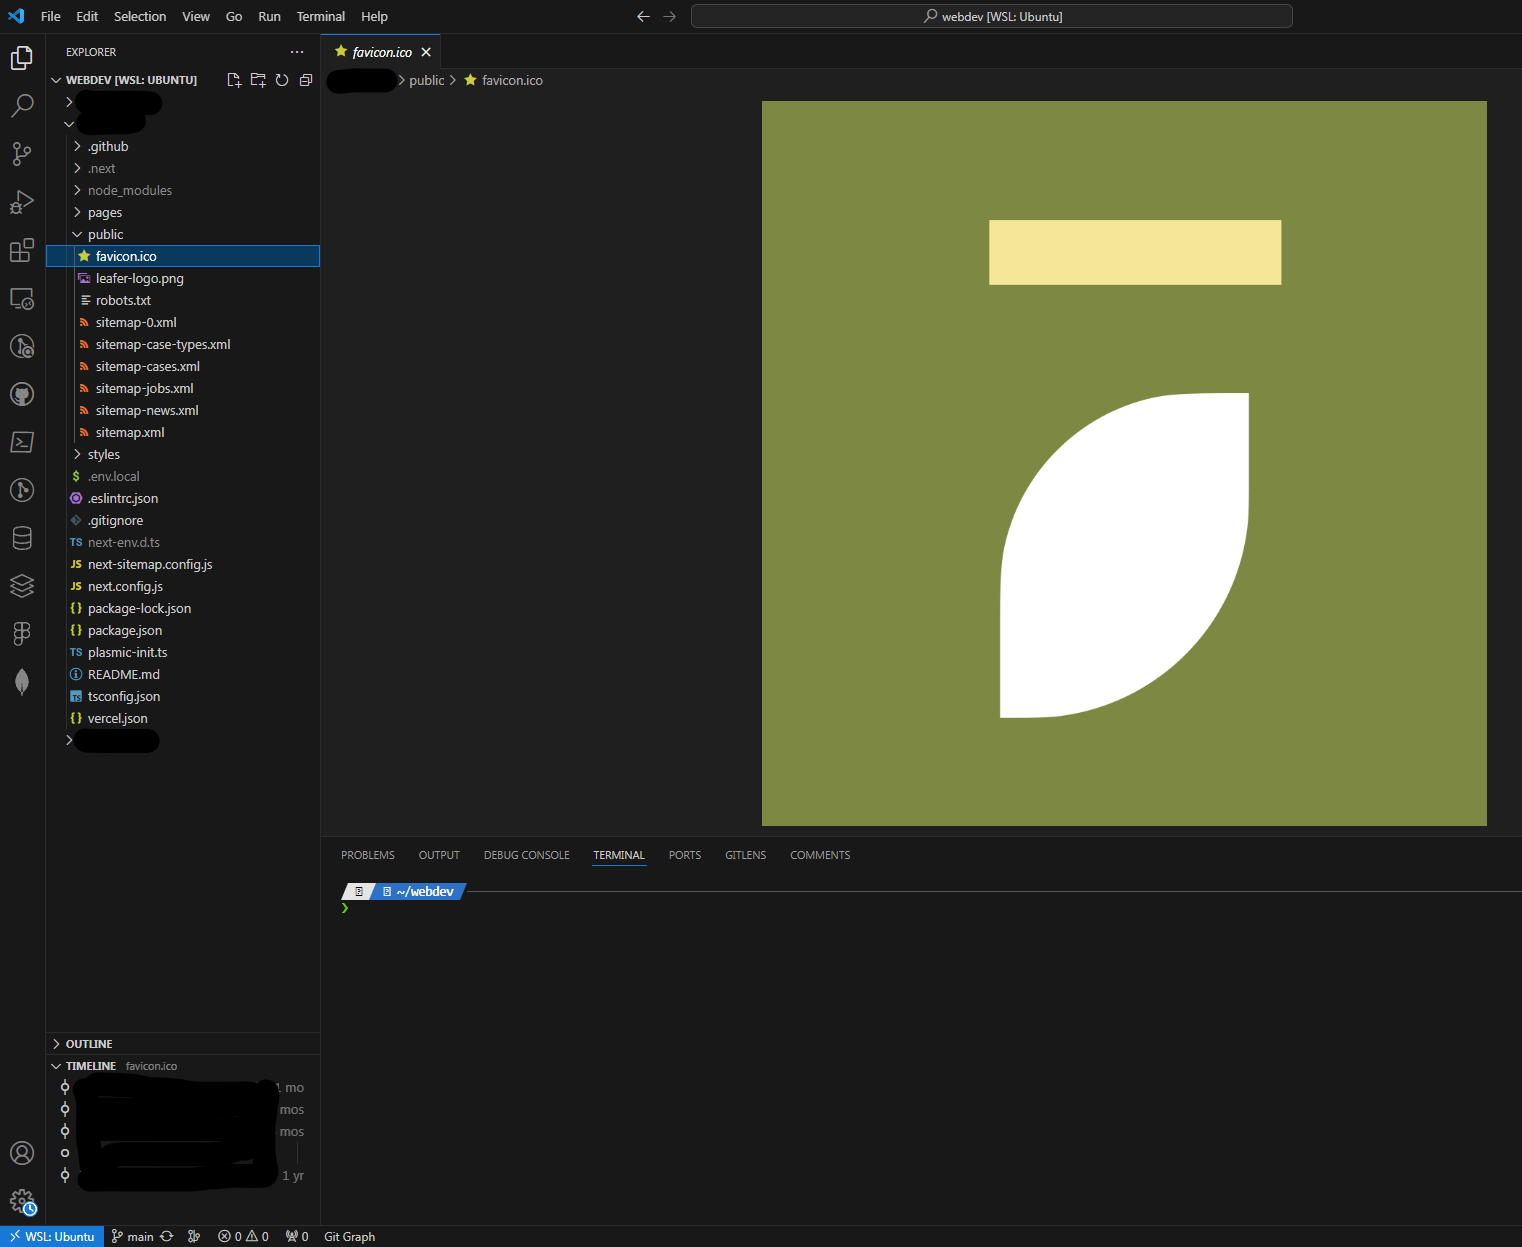Screen dimensions: 1522x1247
Task: Open the Terminal menu
Action: tap(320, 16)
